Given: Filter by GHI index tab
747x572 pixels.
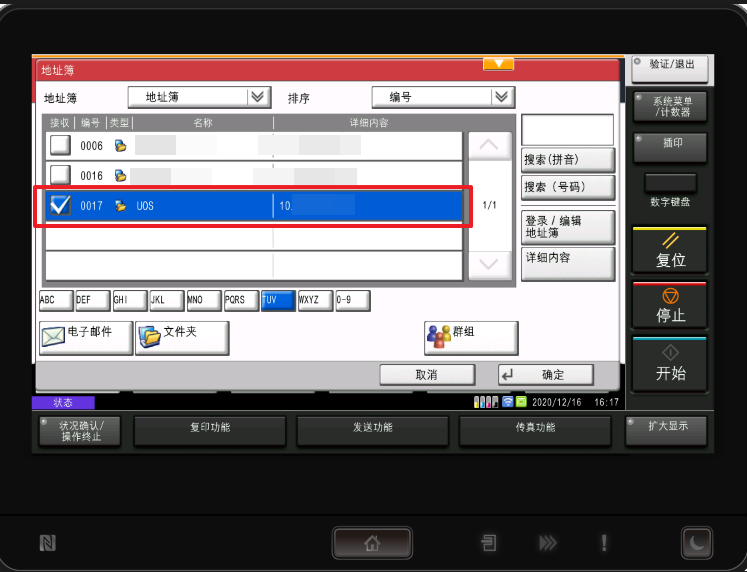Looking at the screenshot, I should [130, 300].
